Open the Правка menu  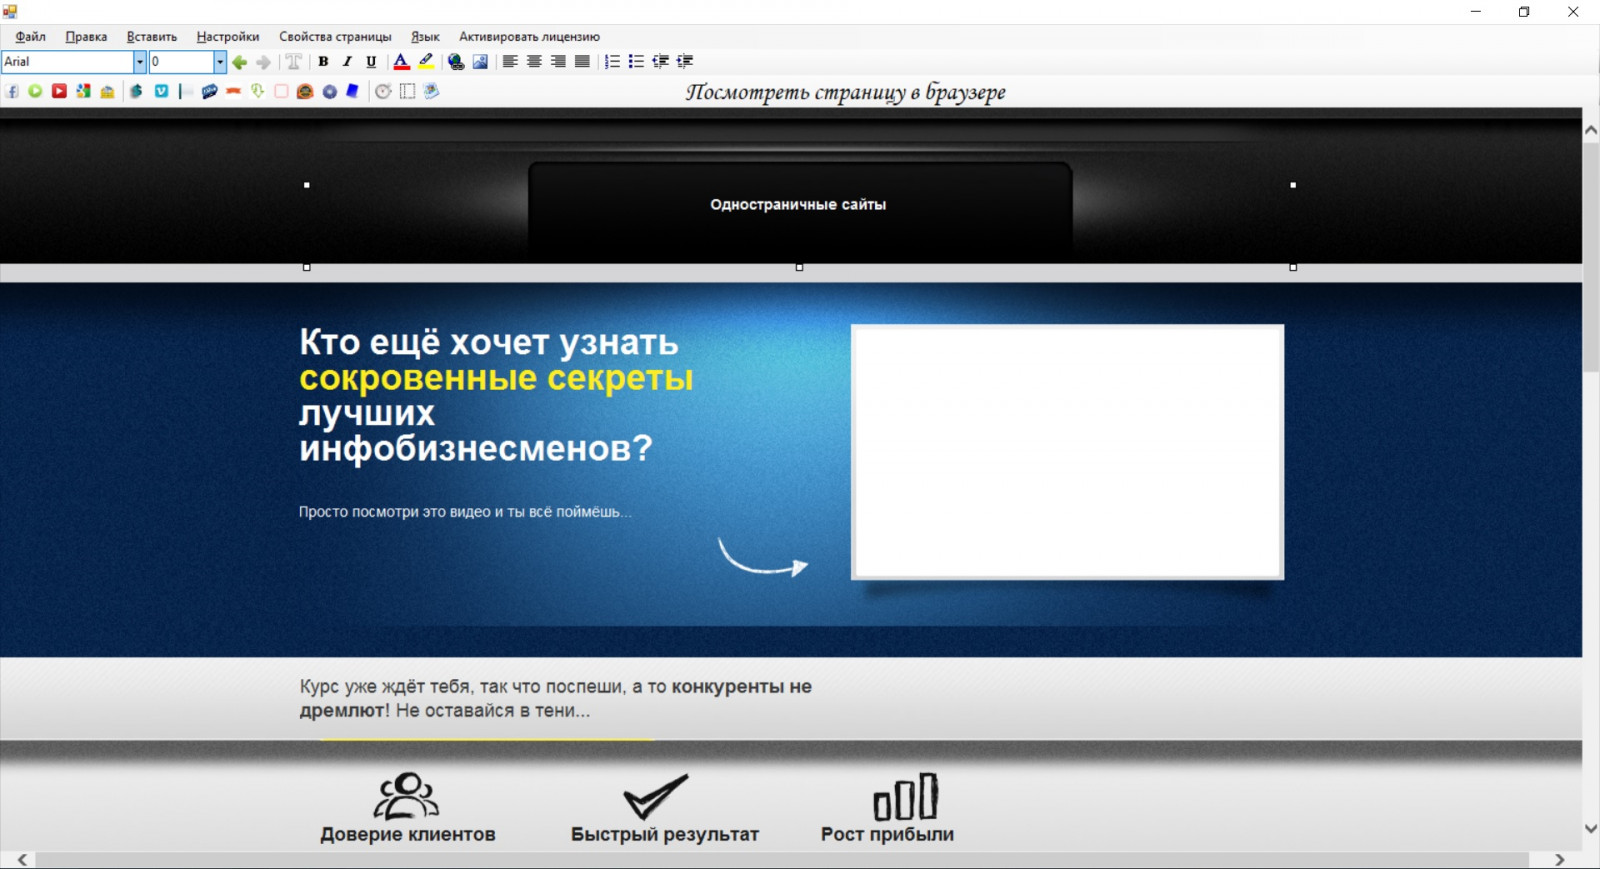point(86,37)
